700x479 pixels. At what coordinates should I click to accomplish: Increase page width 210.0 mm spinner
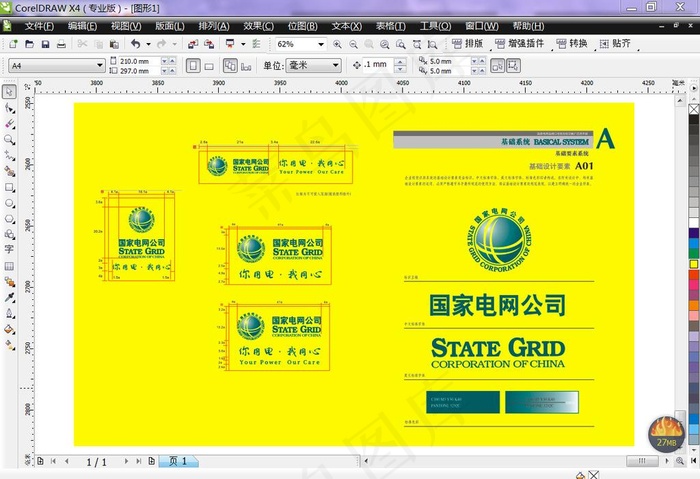172,61
